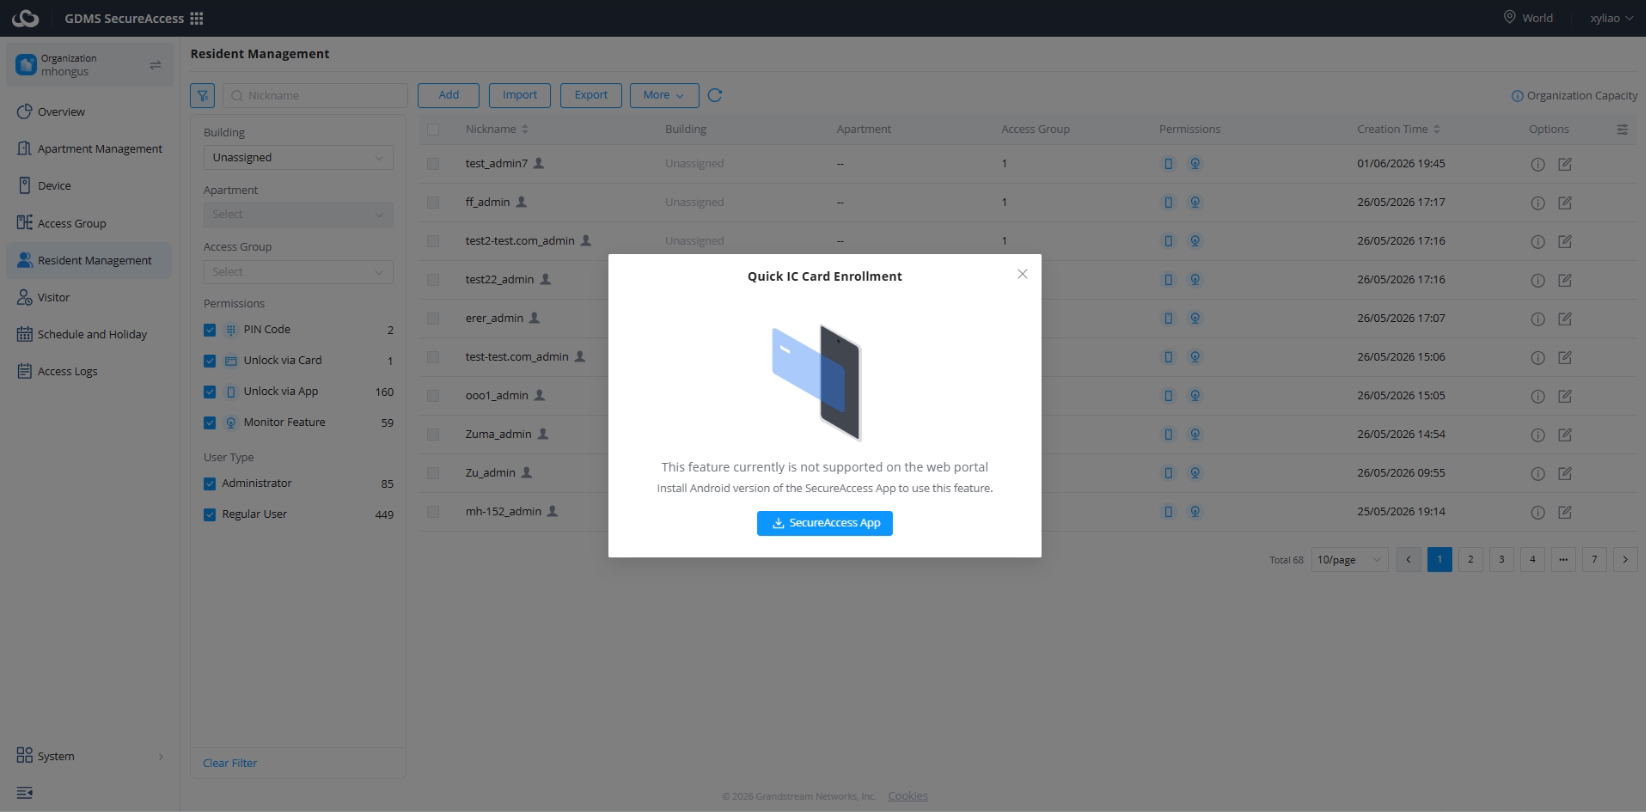Download the SecureAccess App from dialog

tap(825, 523)
